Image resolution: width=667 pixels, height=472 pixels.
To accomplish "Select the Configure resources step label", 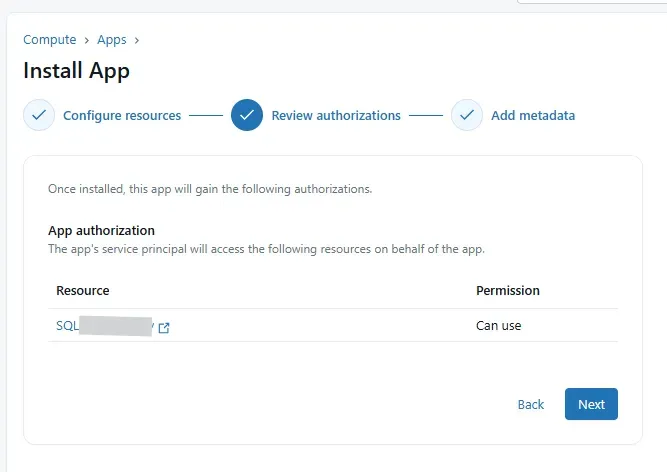I will click(x=122, y=115).
